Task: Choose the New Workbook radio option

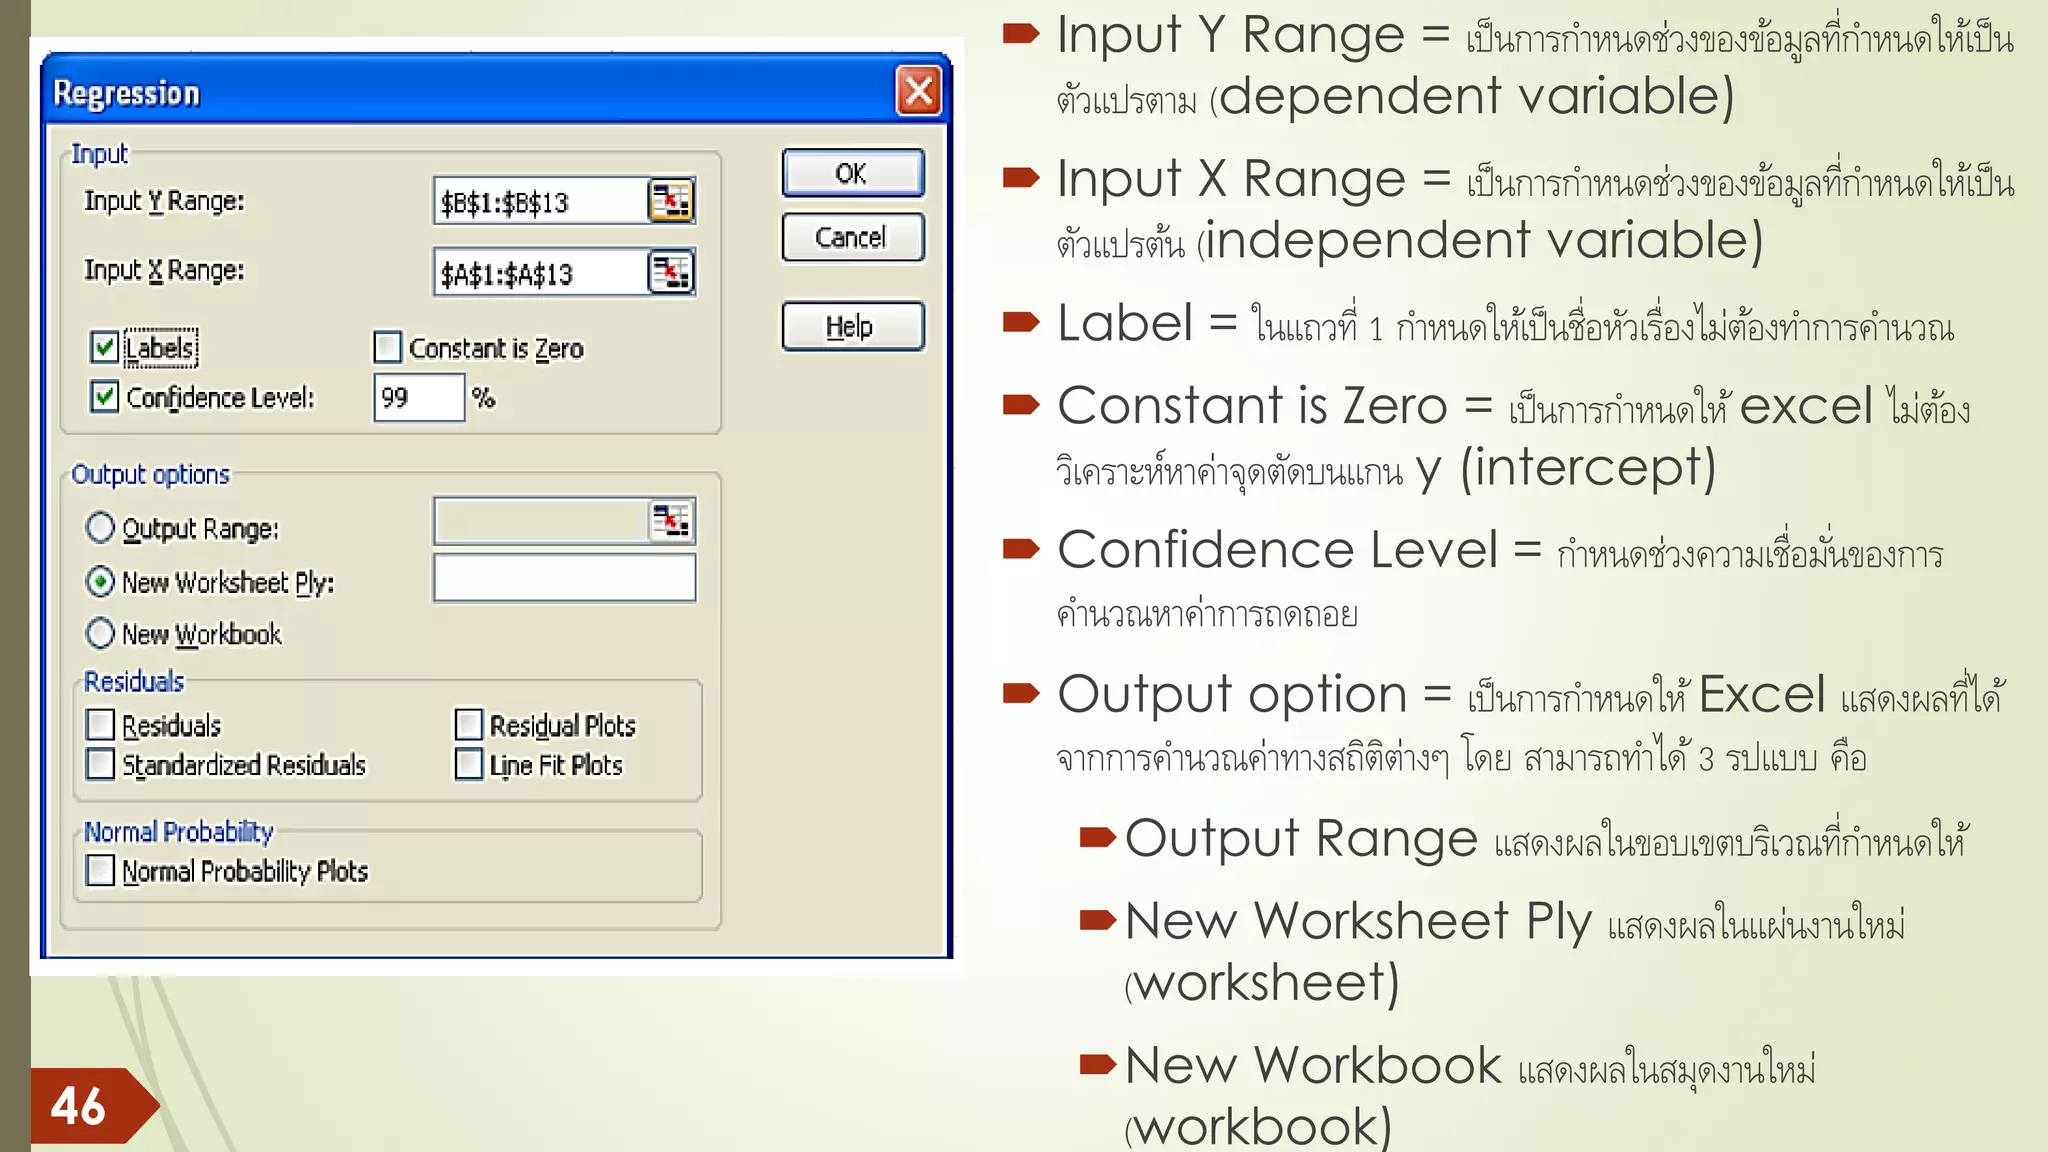Action: tap(100, 633)
